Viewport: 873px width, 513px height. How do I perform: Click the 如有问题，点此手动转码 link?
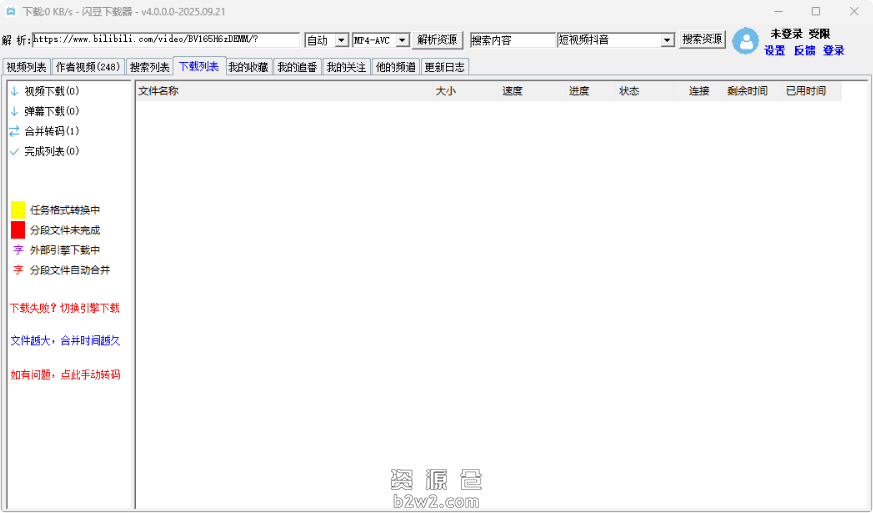[x=65, y=375]
